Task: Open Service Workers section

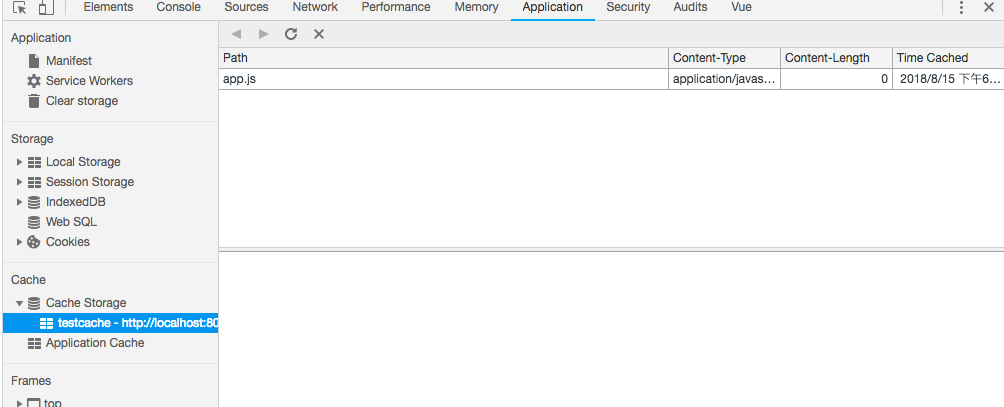Action: click(88, 81)
